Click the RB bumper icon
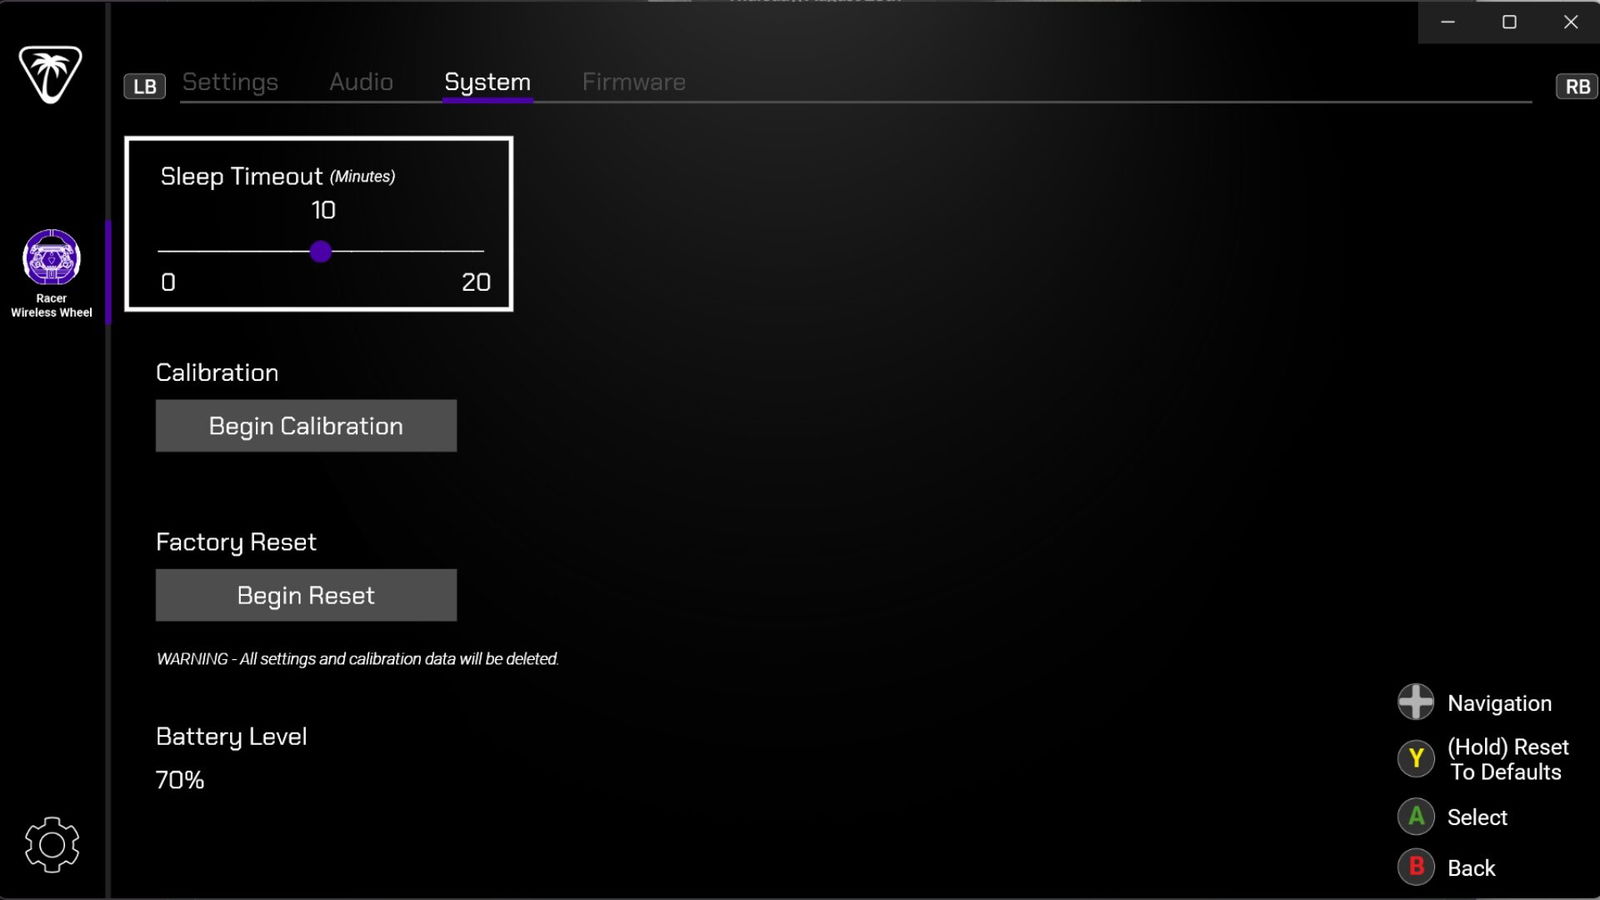The image size is (1600, 900). (x=1577, y=86)
